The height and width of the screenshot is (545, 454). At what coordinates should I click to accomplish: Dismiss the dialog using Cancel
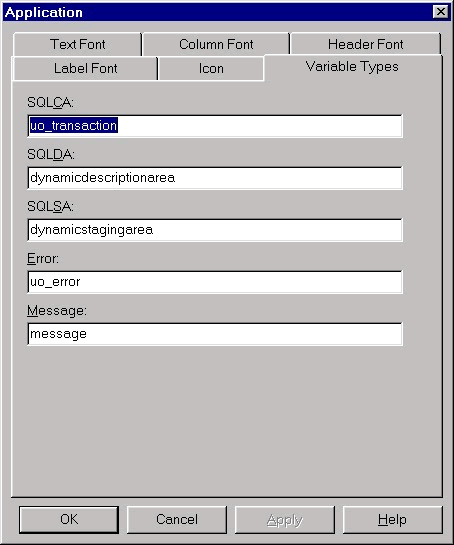[x=177, y=519]
